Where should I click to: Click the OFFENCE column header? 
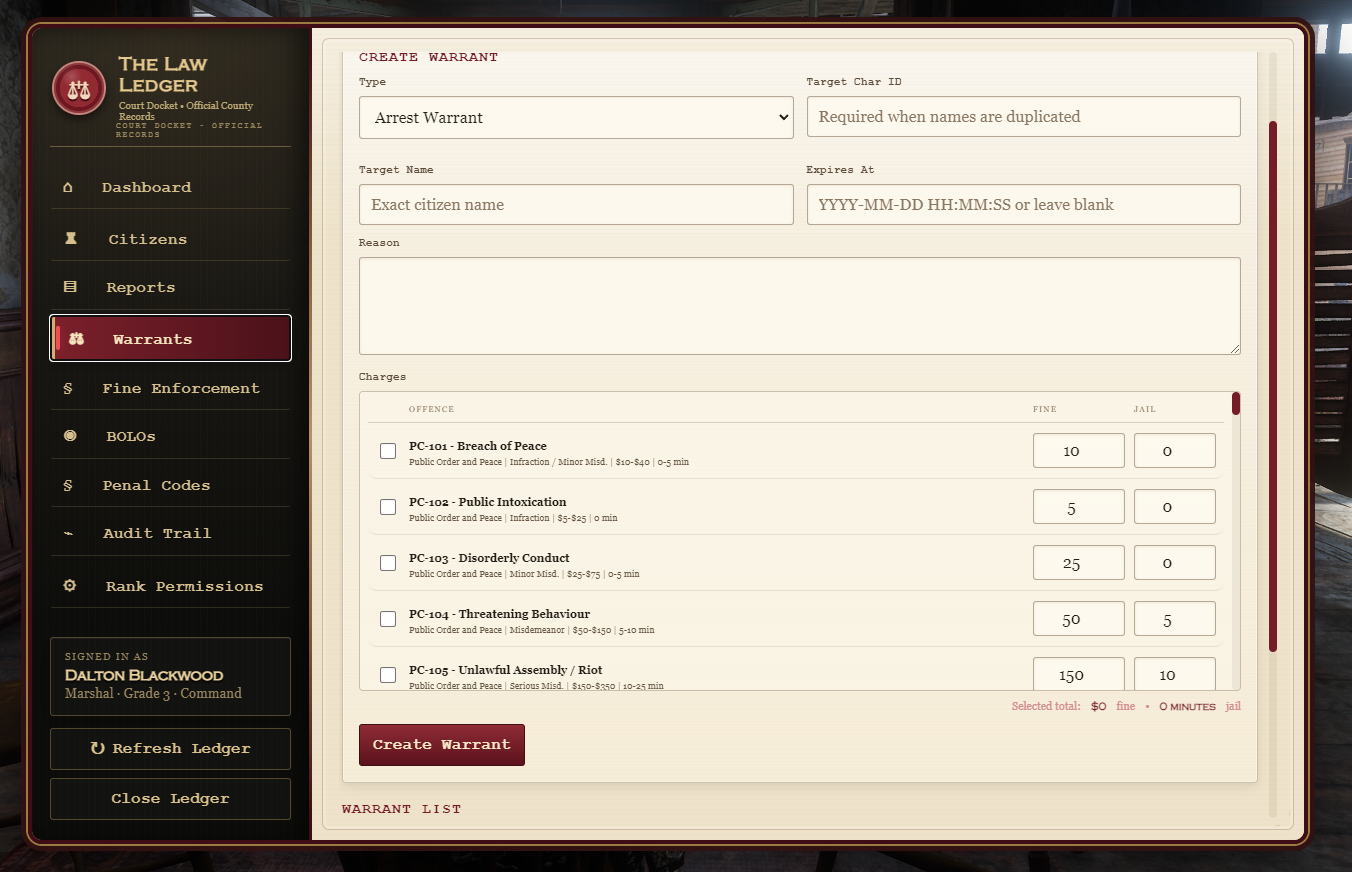click(x=431, y=409)
